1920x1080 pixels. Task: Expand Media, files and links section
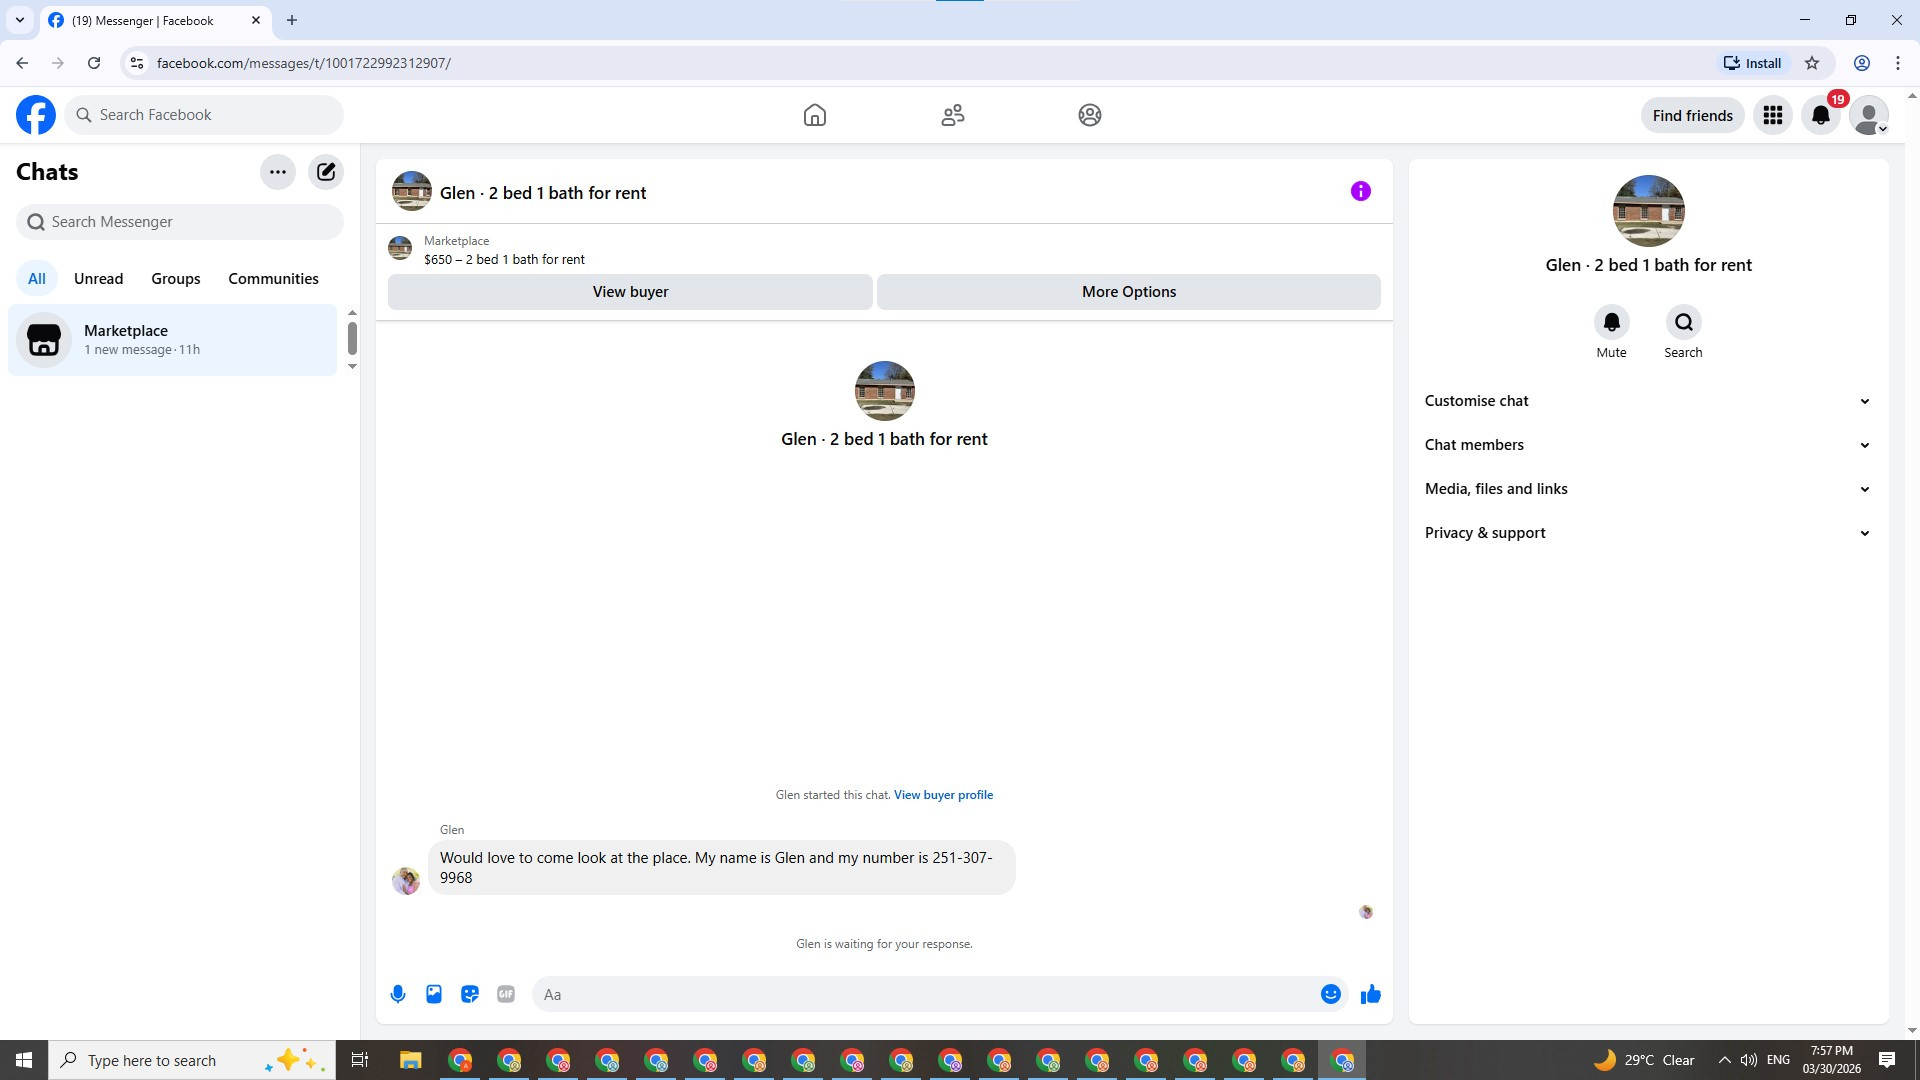pos(1647,489)
